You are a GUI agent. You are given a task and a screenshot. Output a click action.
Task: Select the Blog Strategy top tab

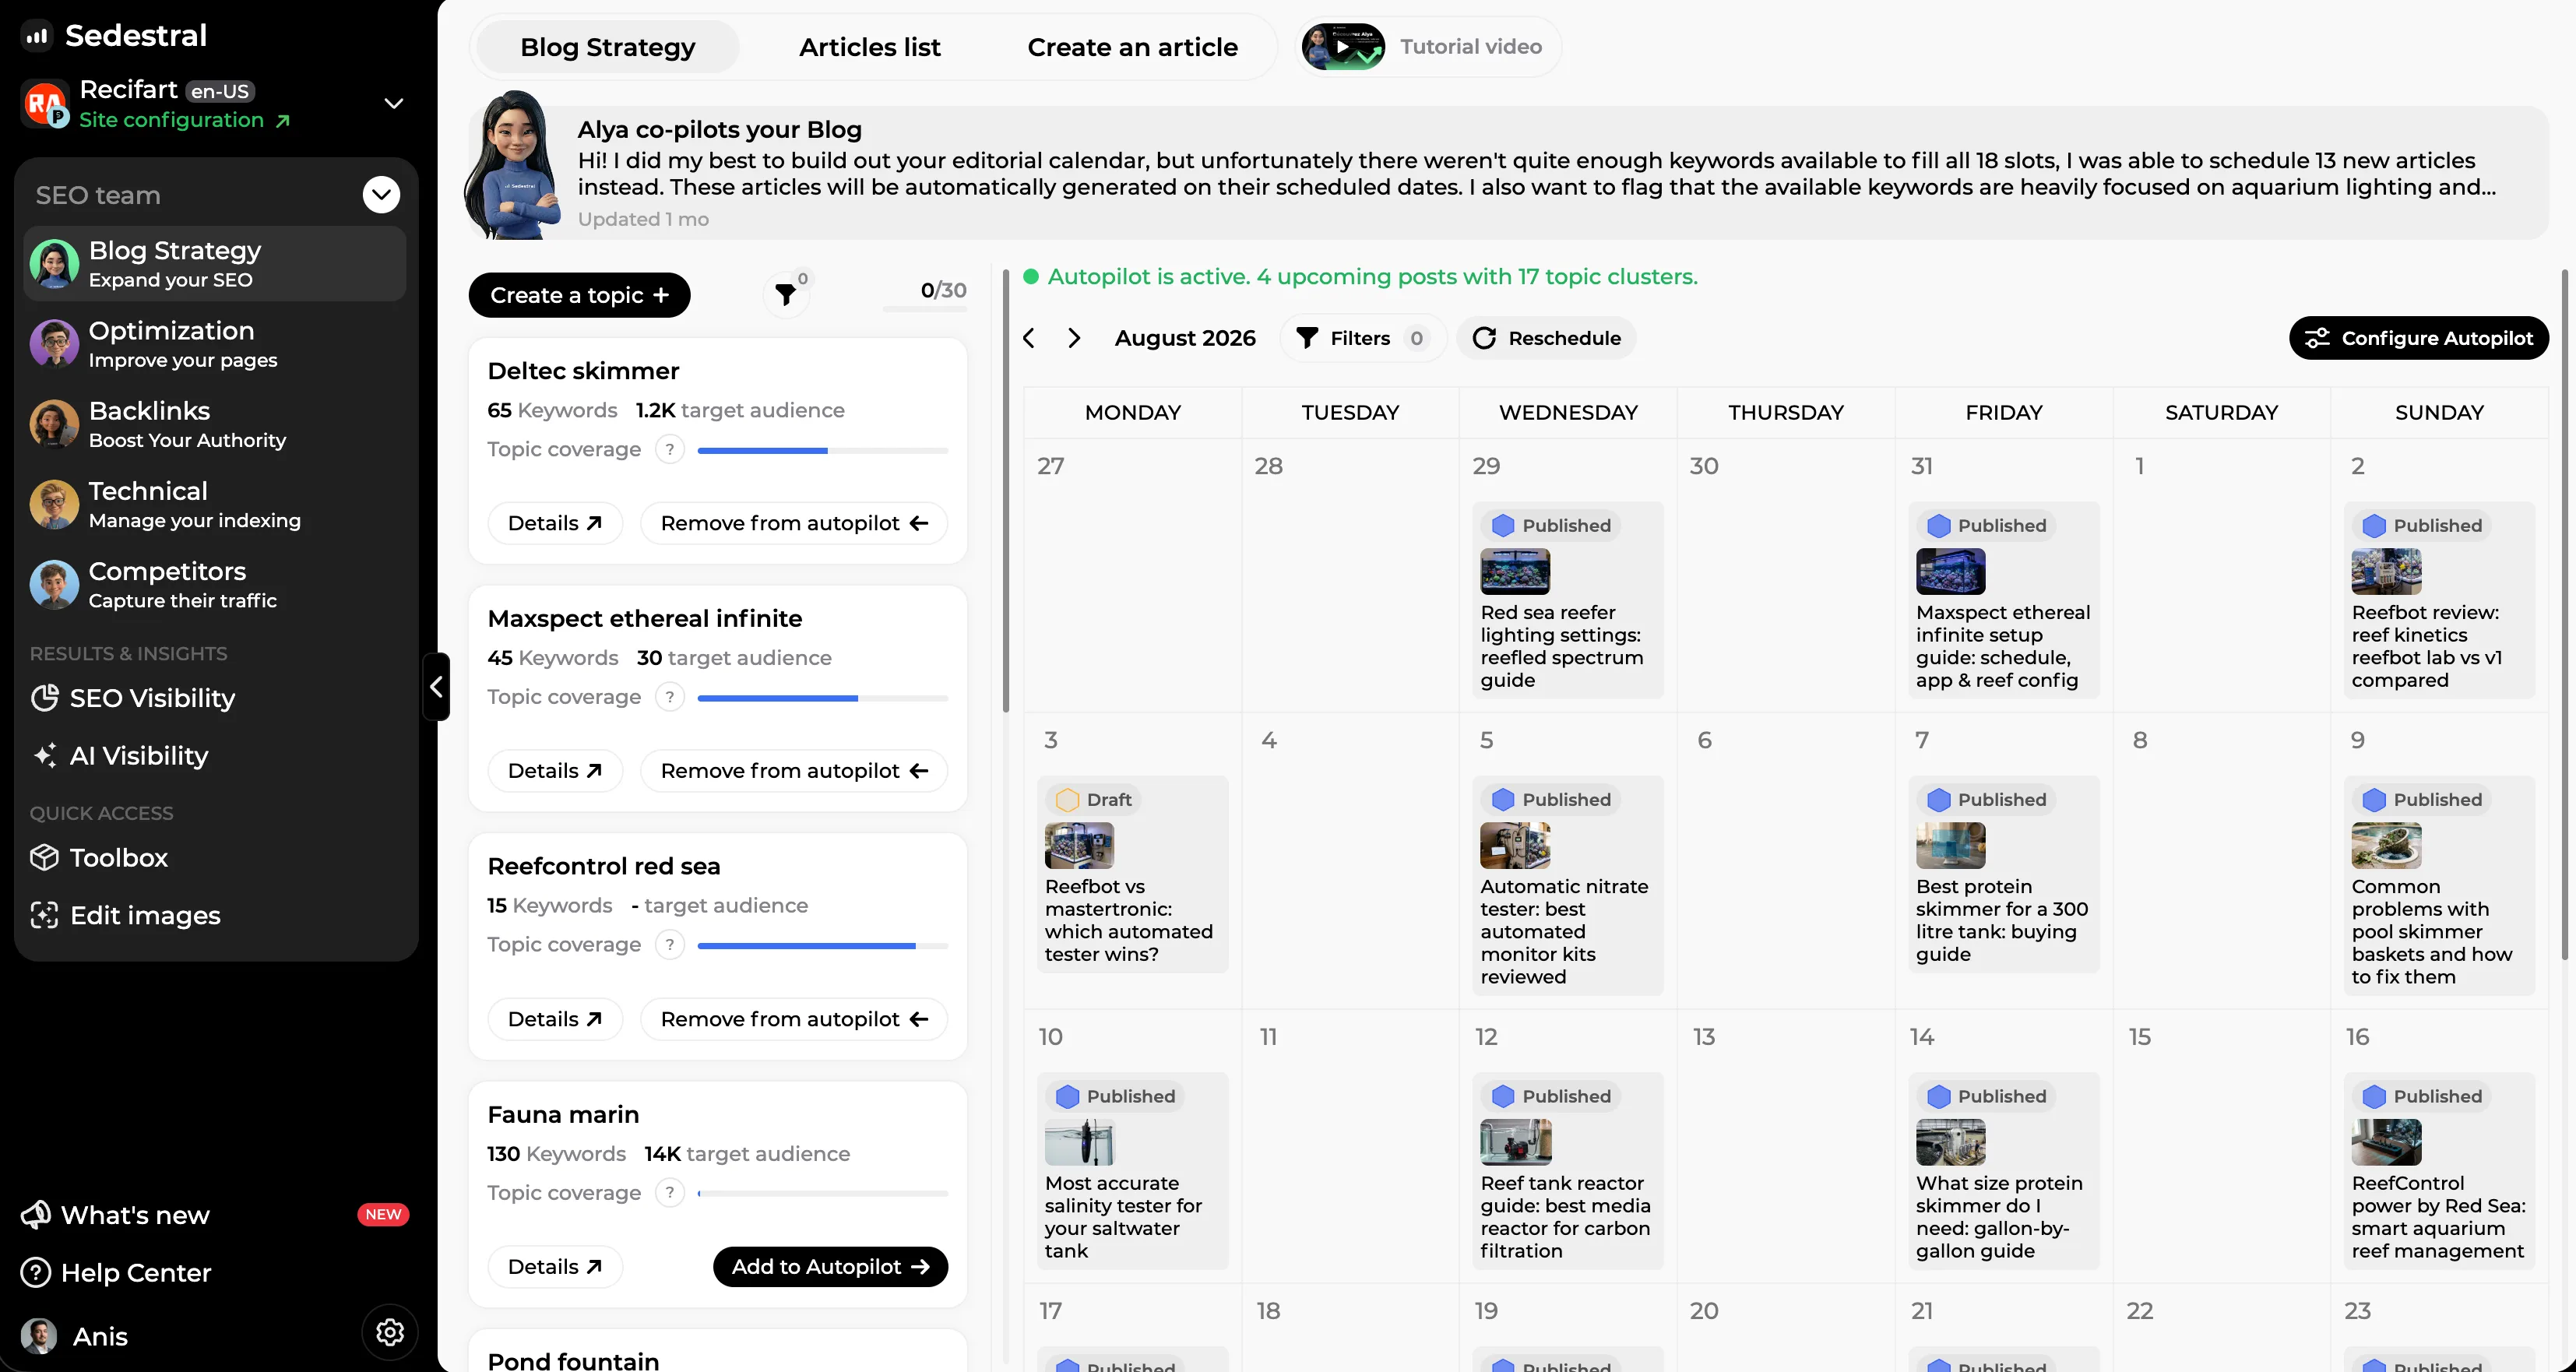pyautogui.click(x=607, y=47)
